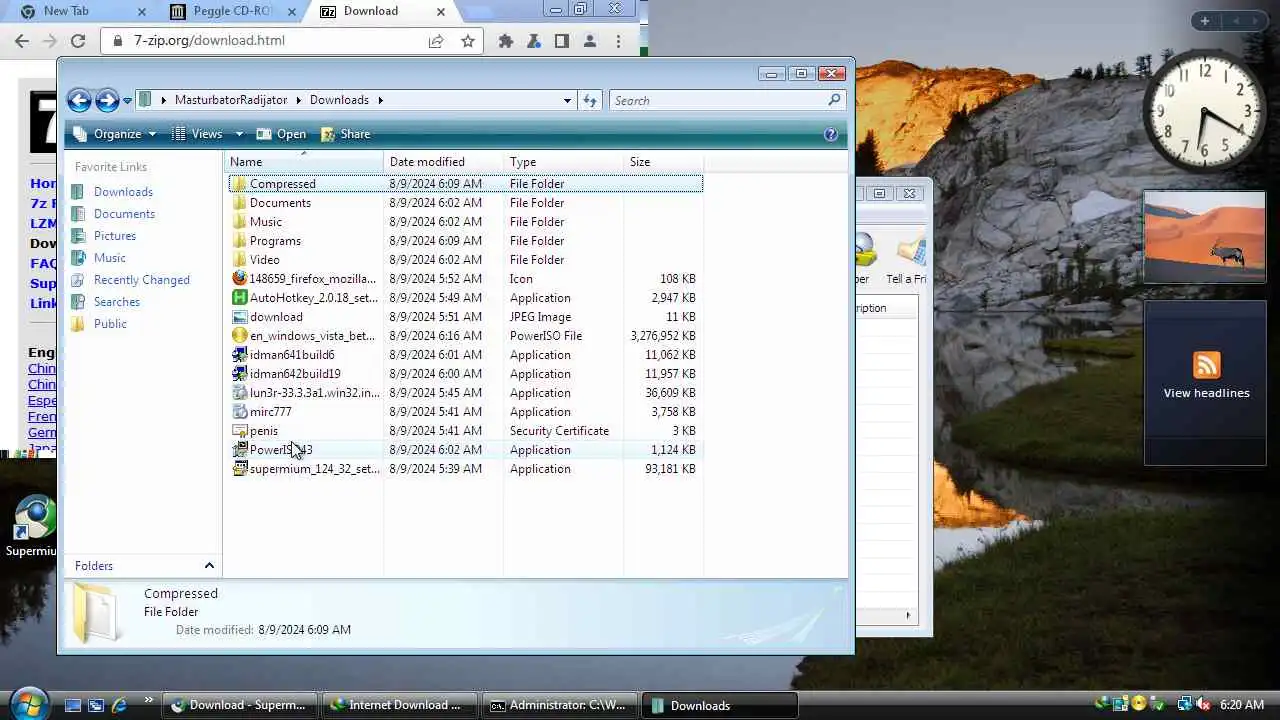Refresh the Downloads folder view

coord(590,100)
